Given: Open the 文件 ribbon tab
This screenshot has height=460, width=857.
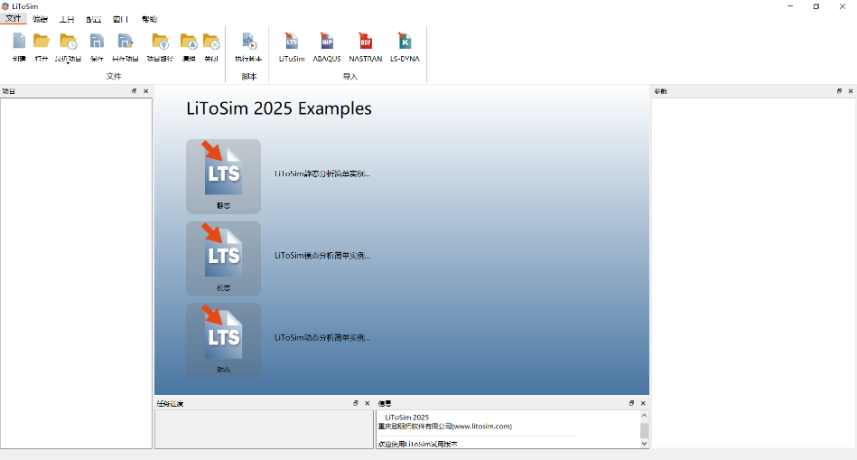Looking at the screenshot, I should click(13, 19).
